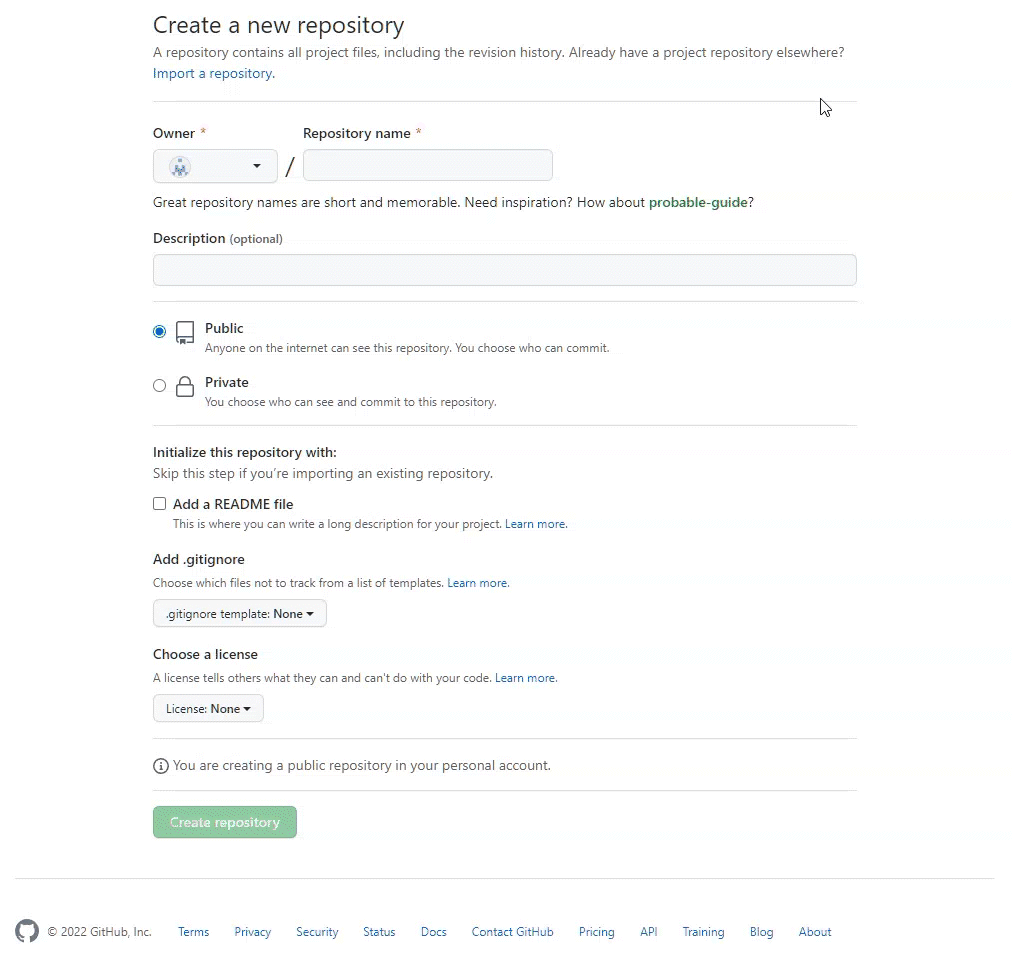Click the info circle icon above Create repository
The image size is (1012, 954).
[161, 765]
